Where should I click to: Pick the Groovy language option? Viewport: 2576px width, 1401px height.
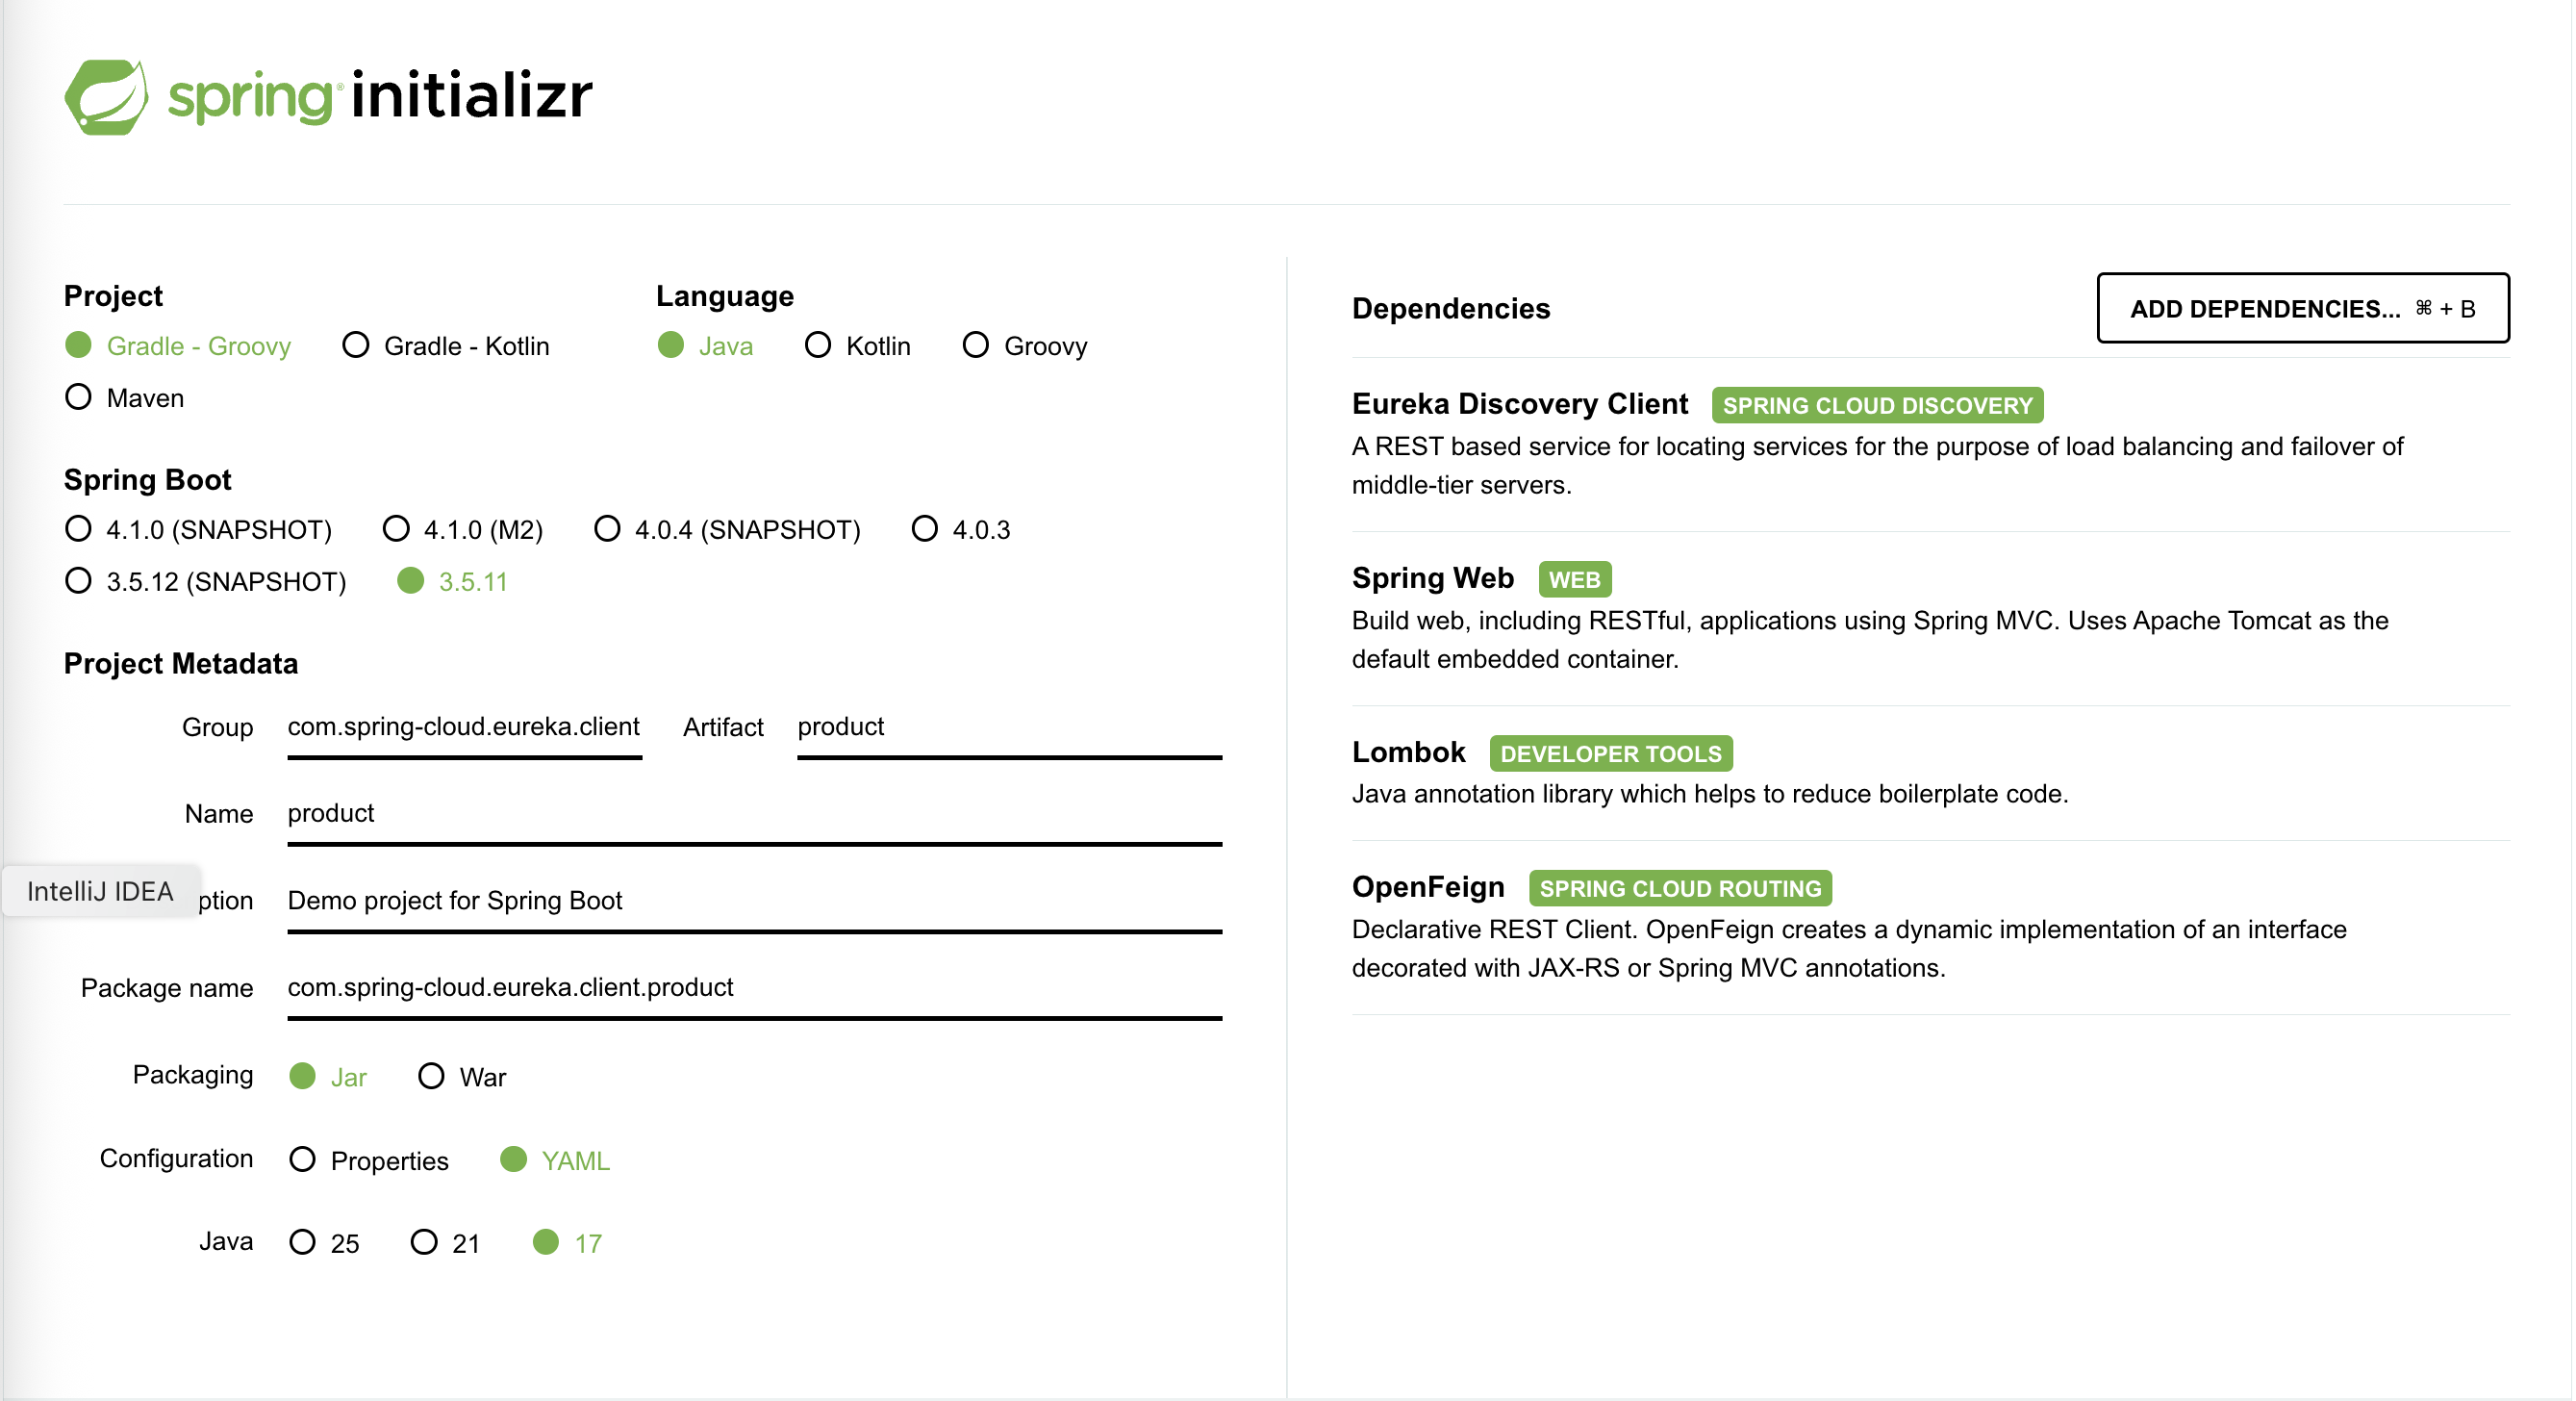coord(1025,346)
